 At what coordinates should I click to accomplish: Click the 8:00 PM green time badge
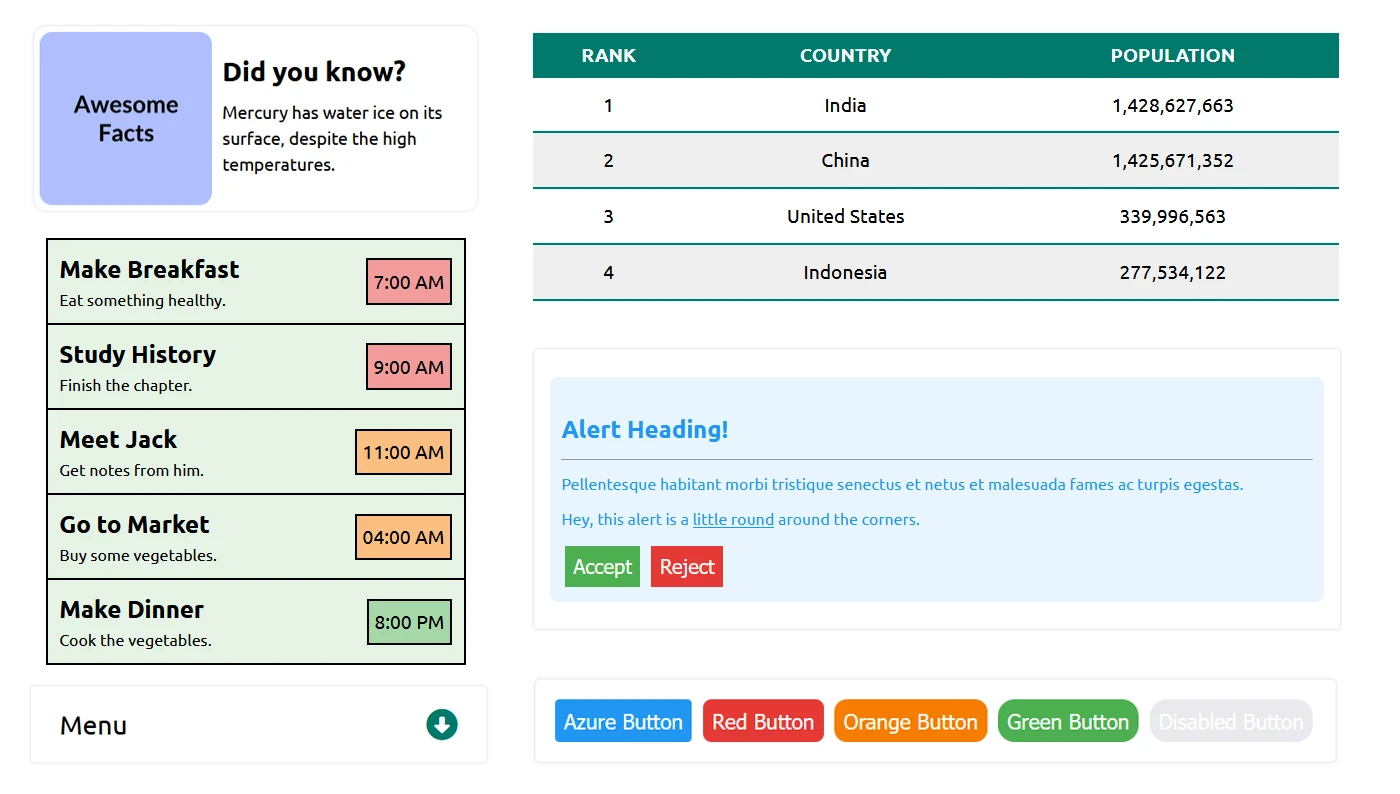click(408, 622)
